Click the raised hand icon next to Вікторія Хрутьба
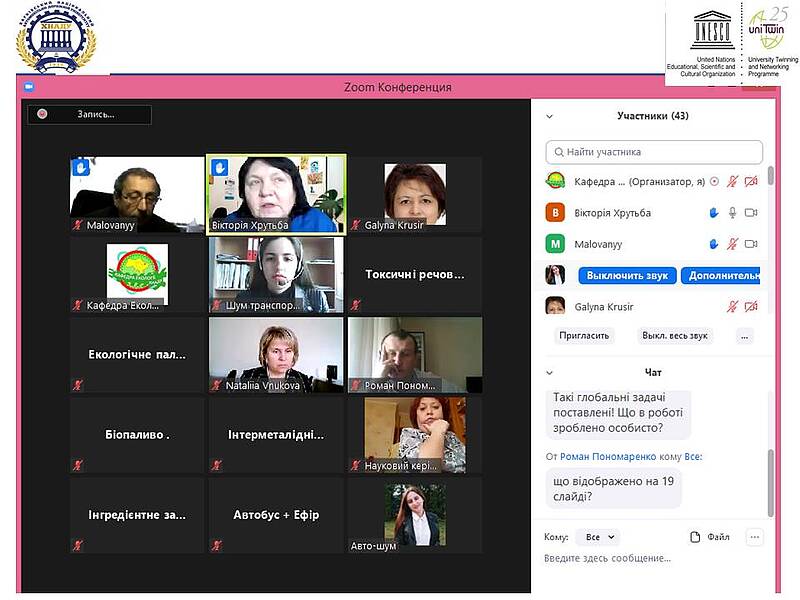Image resolution: width=800 pixels, height=600 pixels. pyautogui.click(x=714, y=213)
